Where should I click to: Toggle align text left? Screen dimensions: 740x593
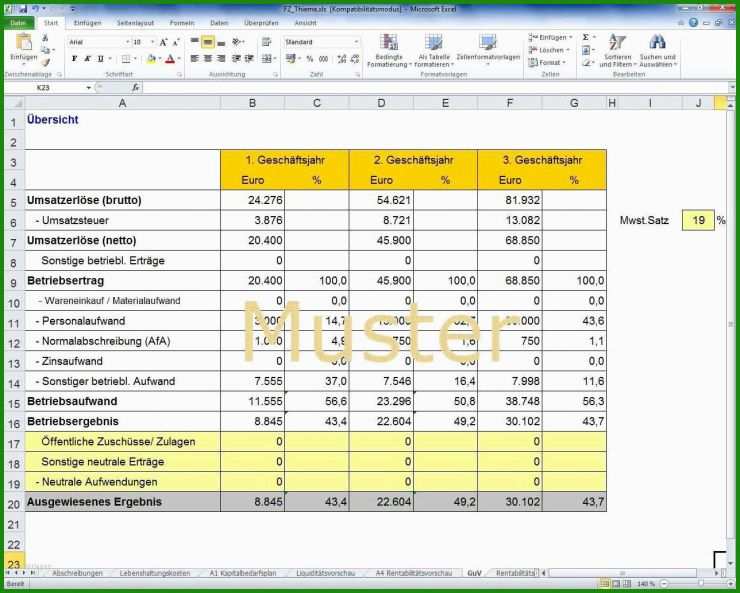point(194,58)
